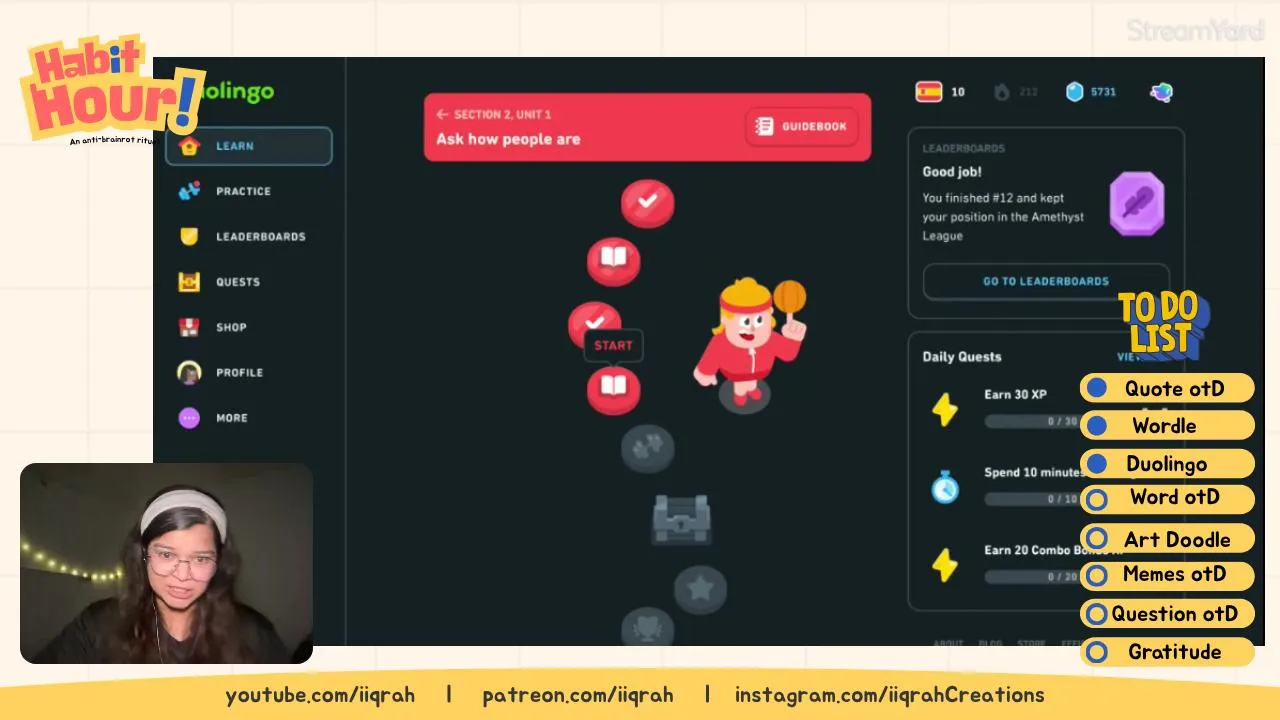Click Go to Leaderboards button
This screenshot has width=1280, height=720.
1046,282
